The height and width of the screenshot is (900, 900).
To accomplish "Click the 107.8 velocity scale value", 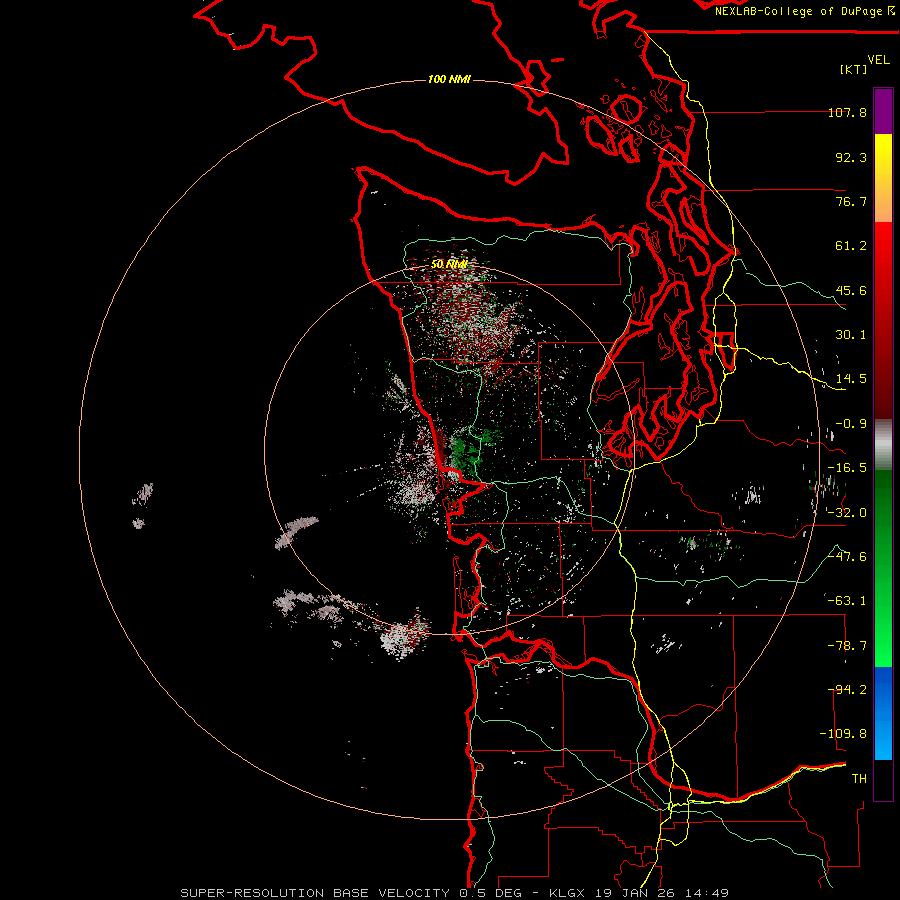I will (x=847, y=112).
